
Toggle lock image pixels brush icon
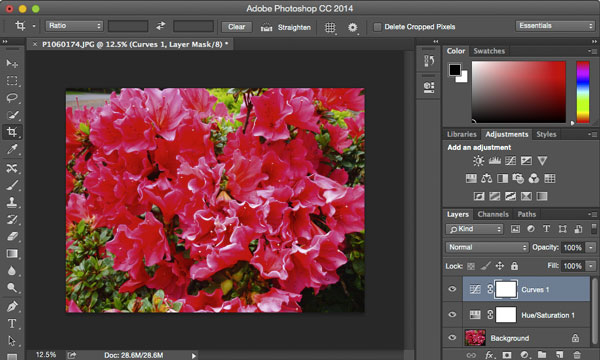coord(486,266)
